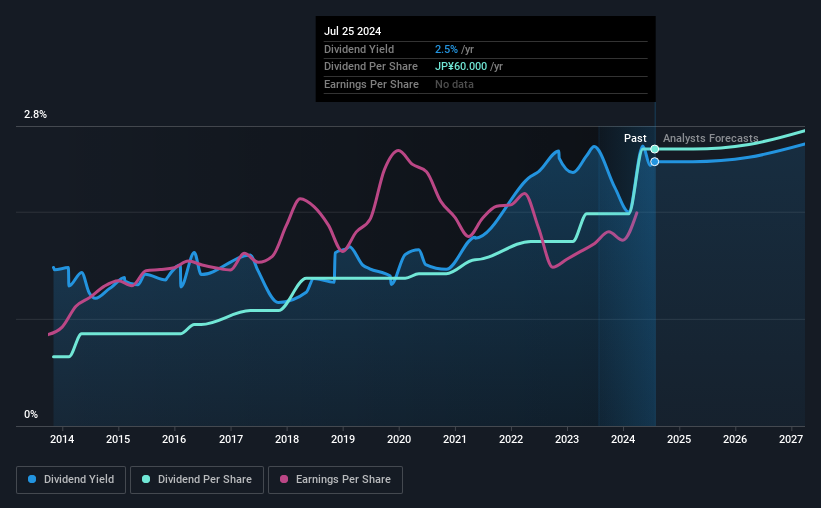Click the Earnings Per Share tooltip row label
The image size is (821, 508).
tap(371, 84)
